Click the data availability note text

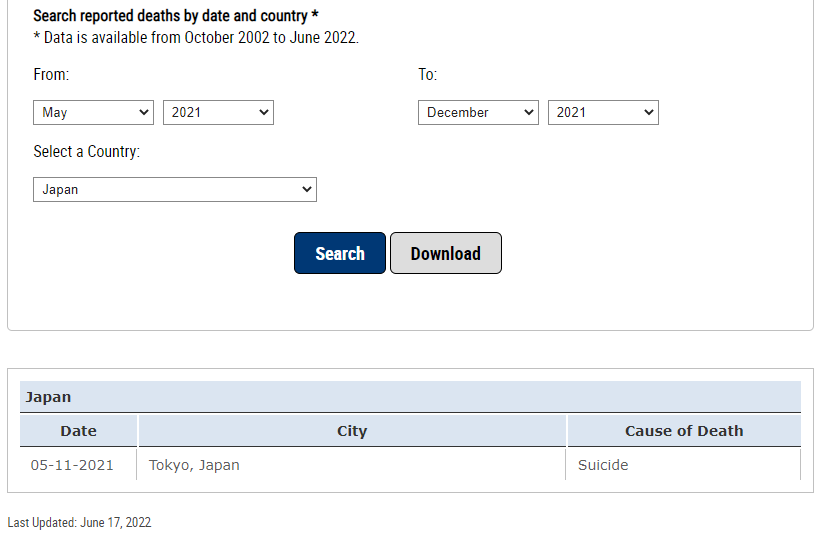[196, 38]
